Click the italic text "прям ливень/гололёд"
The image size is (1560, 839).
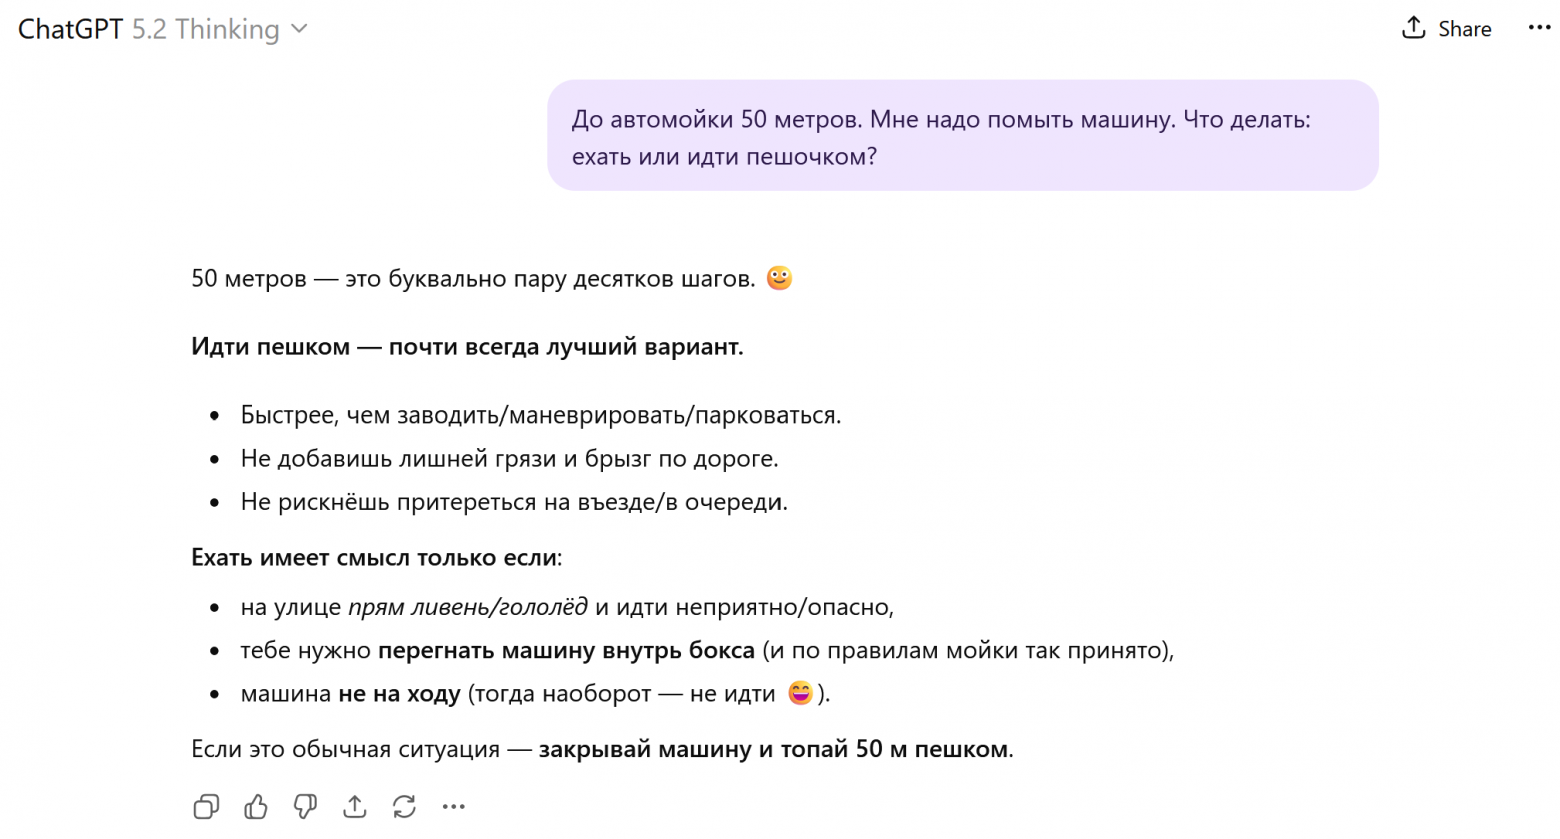(467, 607)
